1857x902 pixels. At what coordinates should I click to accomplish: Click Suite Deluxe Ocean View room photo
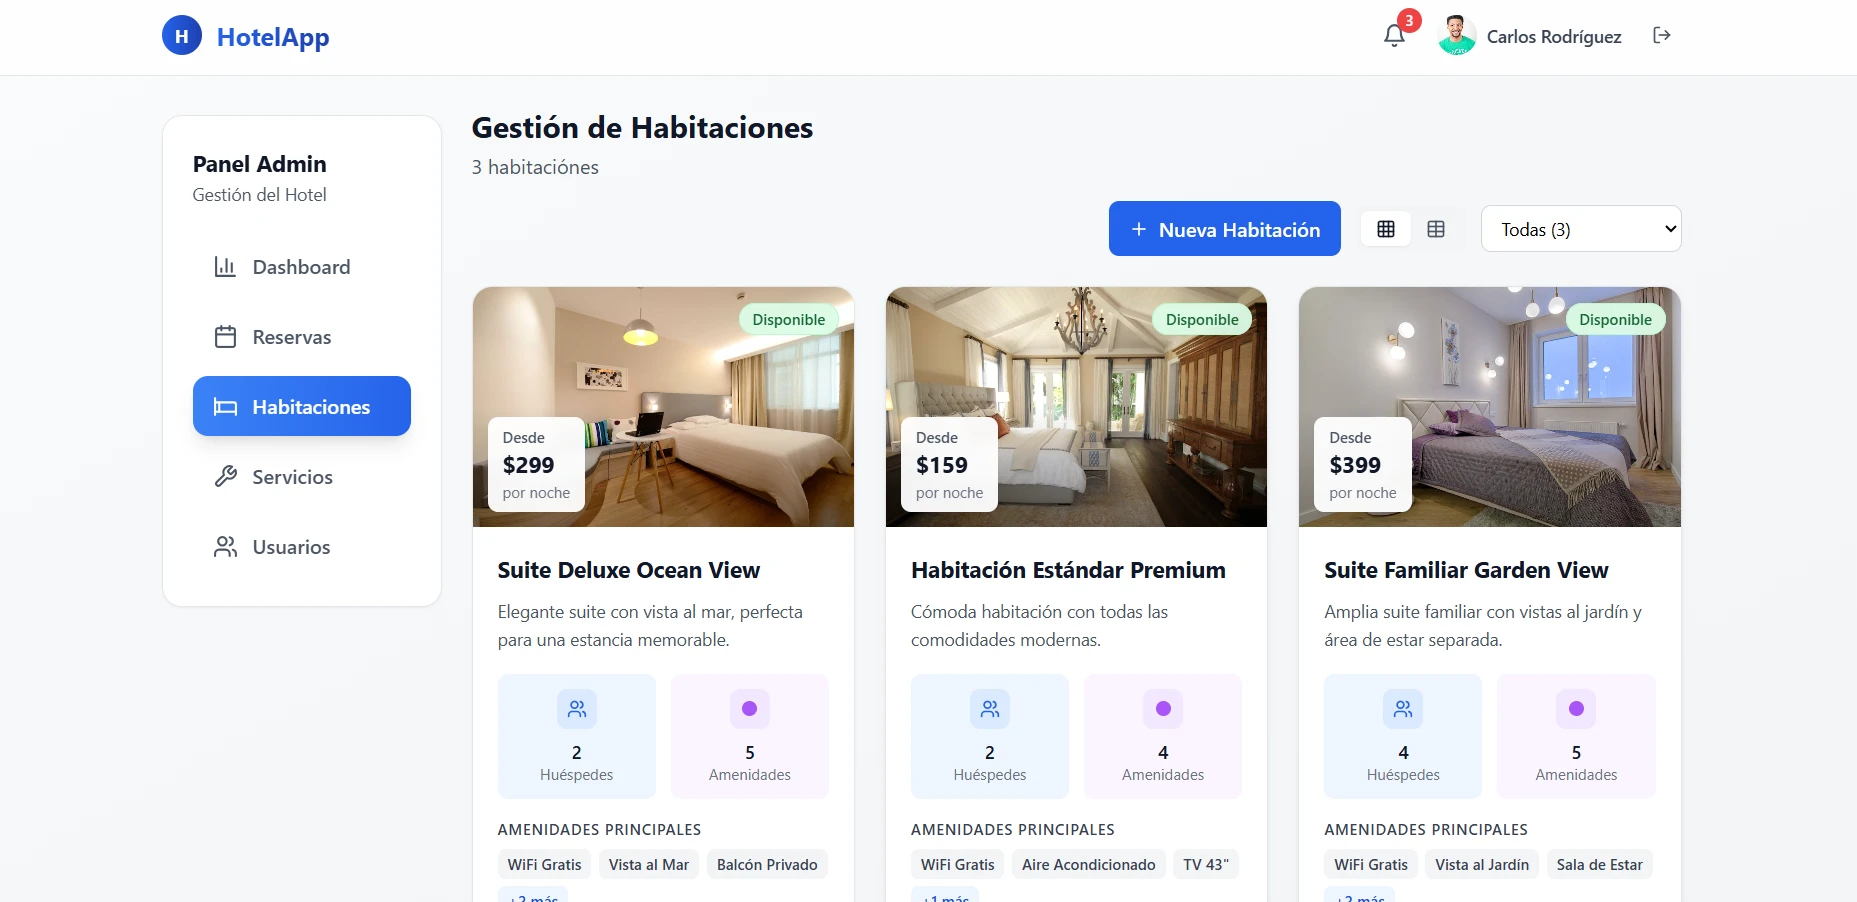(x=663, y=407)
